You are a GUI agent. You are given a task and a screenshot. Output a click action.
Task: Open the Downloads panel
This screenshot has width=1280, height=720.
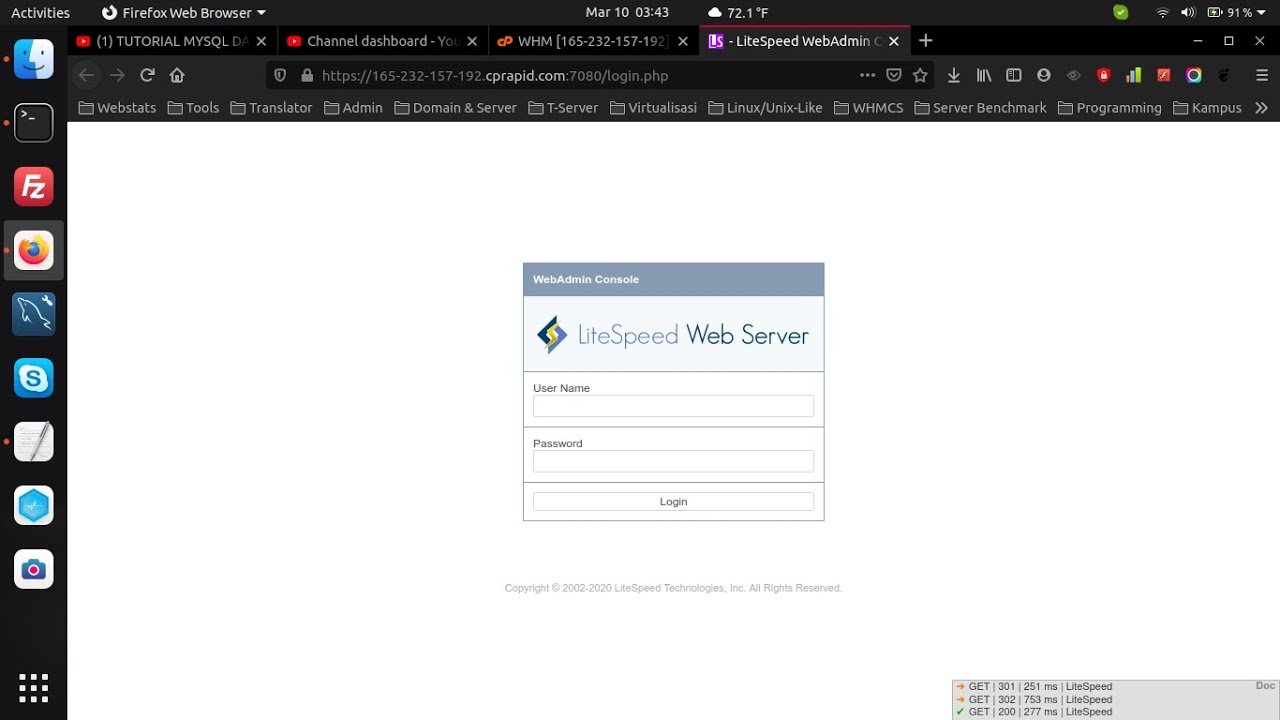[954, 75]
